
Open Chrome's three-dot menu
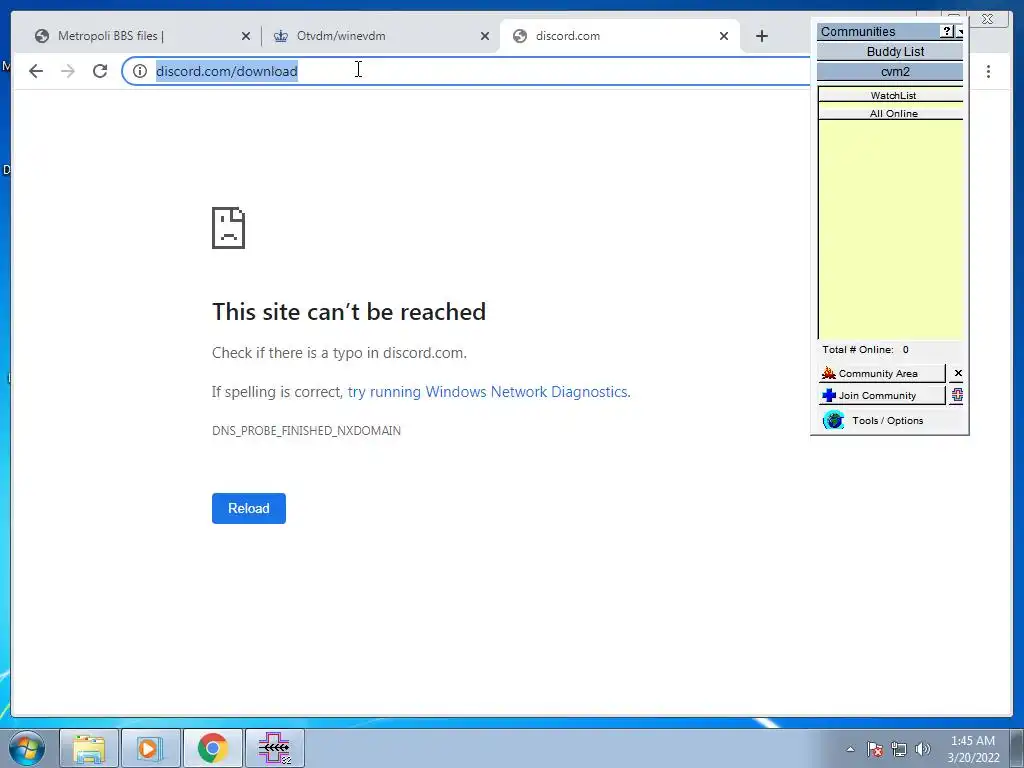[x=988, y=71]
